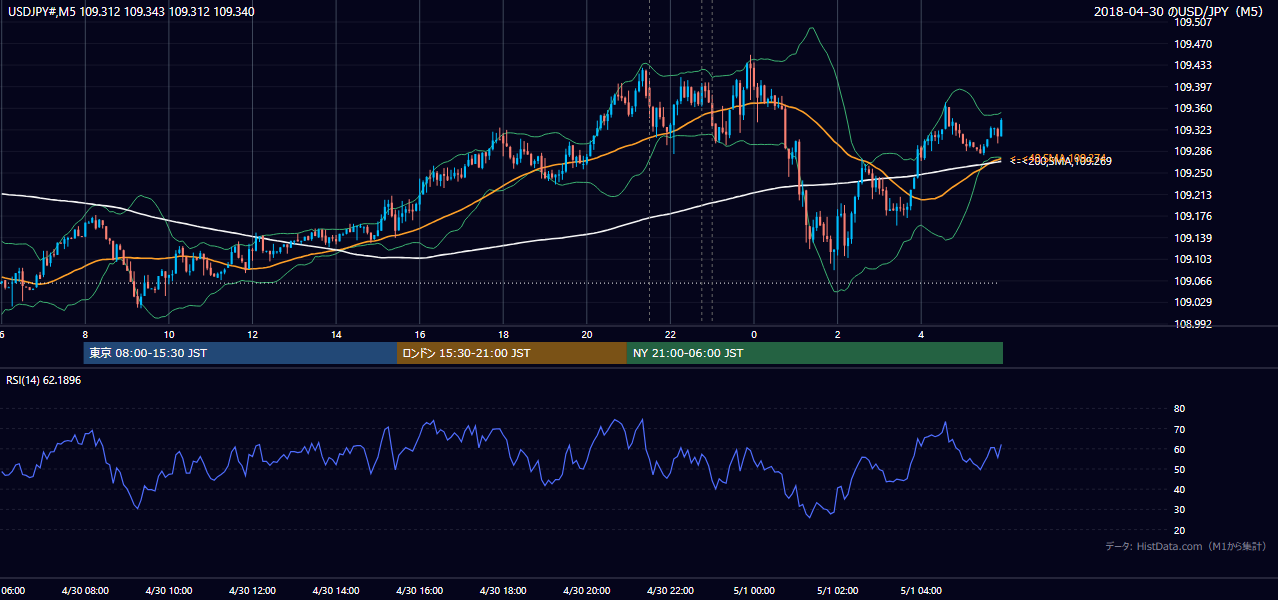Click the 4/30 22:00 bottom time label
Image resolution: width=1278 pixels, height=600 pixels.
click(670, 591)
